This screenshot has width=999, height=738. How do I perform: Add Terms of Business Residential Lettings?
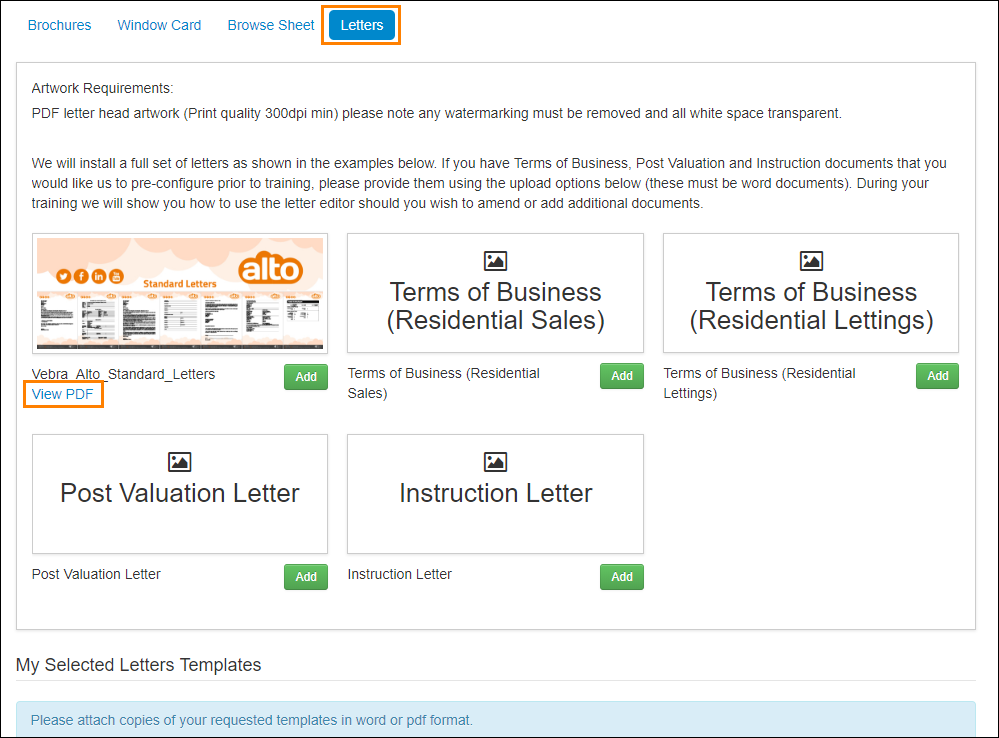937,376
